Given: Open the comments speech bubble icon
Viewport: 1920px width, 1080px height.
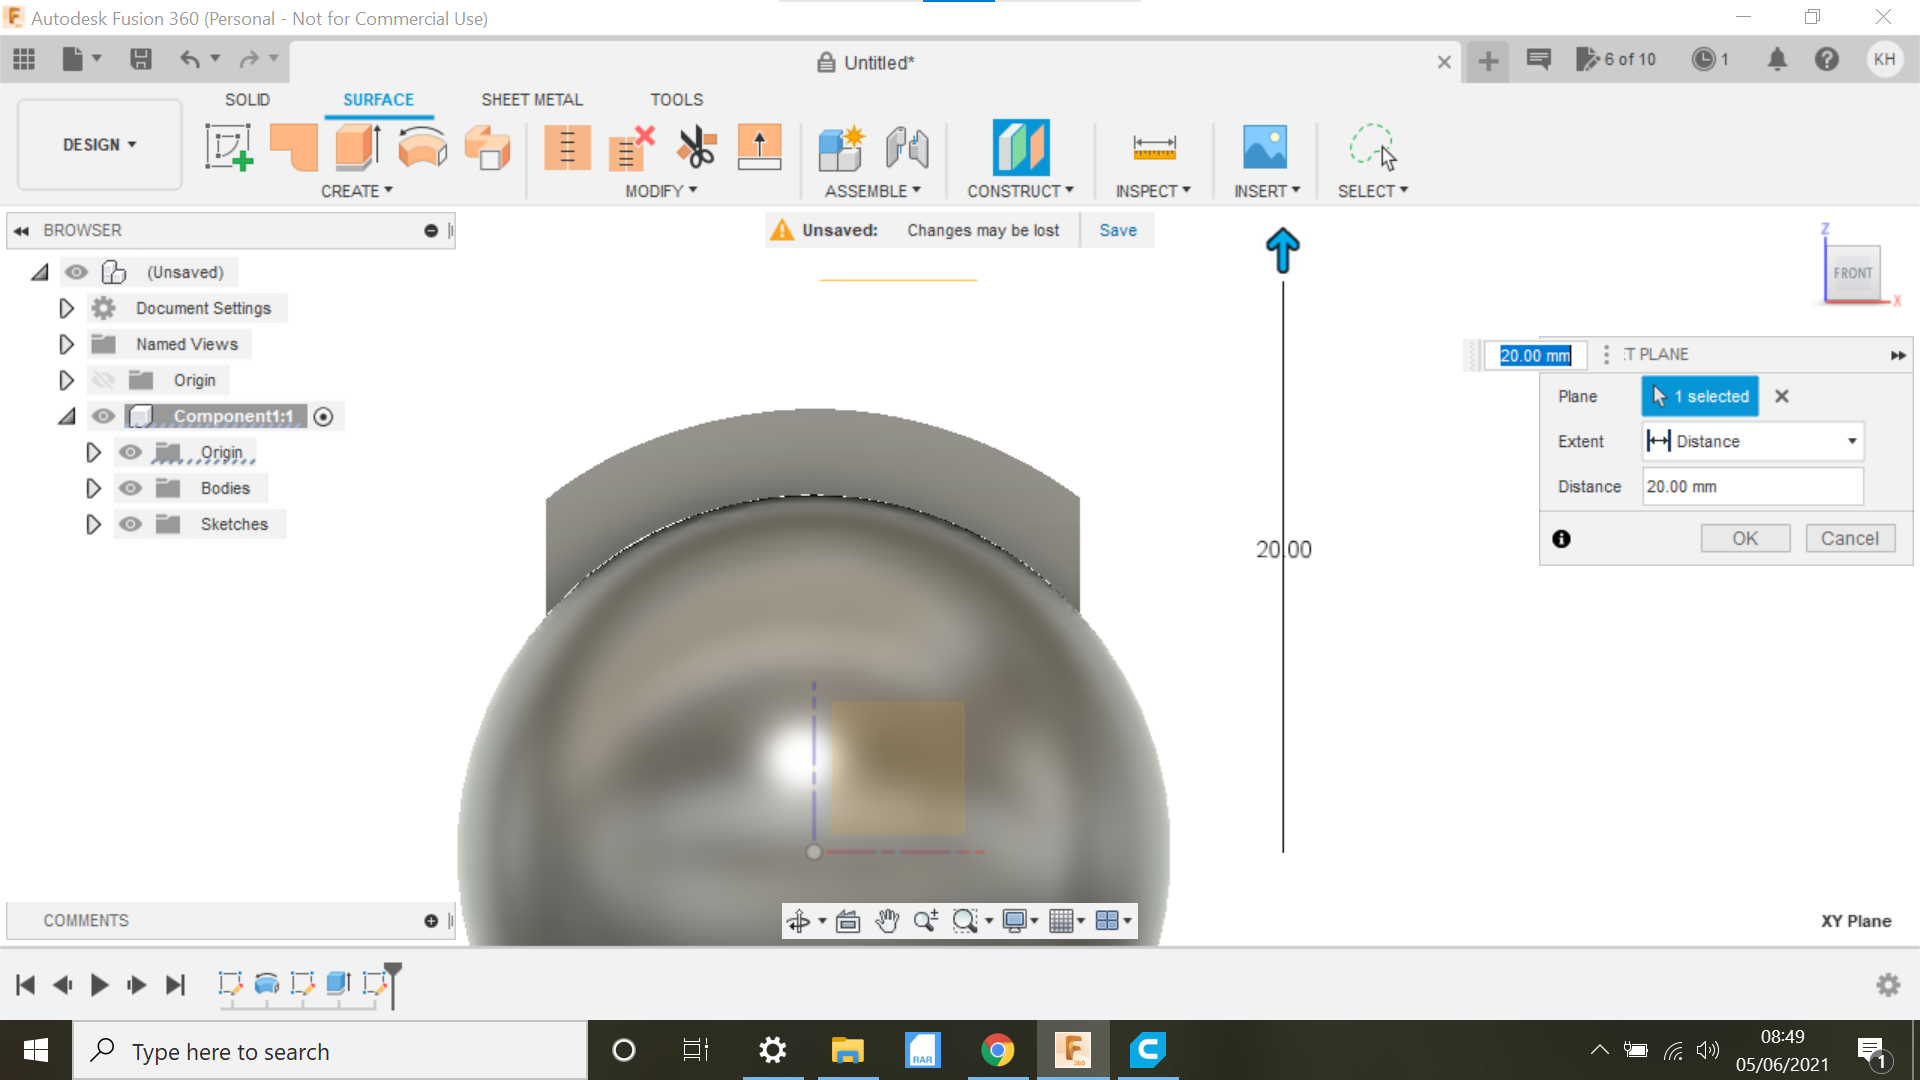Looking at the screenshot, I should tap(1539, 60).
